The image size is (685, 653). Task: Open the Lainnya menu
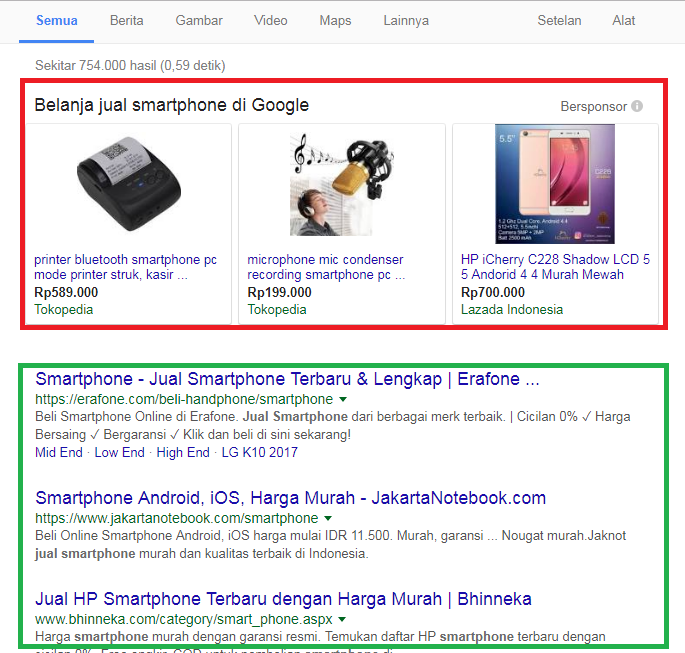[406, 21]
